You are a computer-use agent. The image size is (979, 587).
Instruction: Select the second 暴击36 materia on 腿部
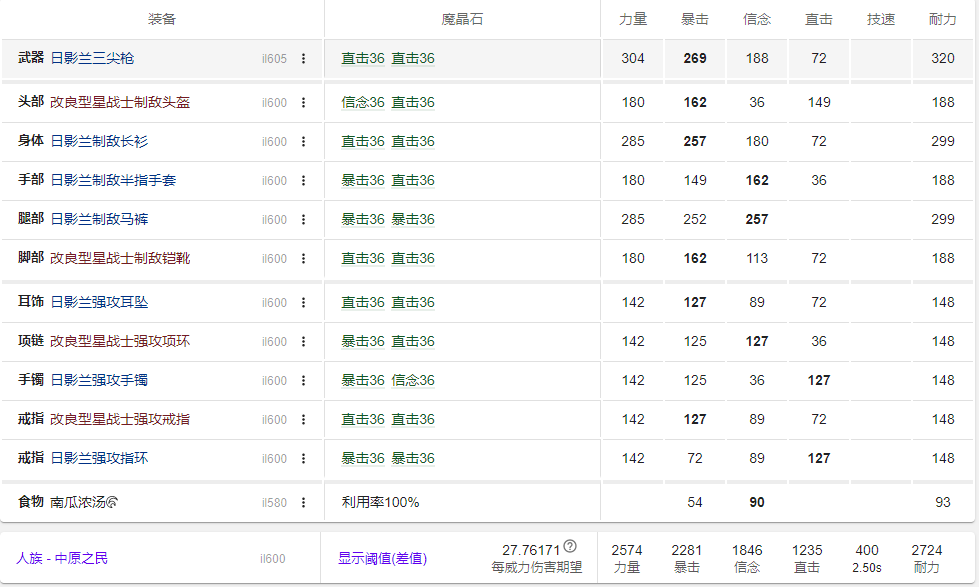[x=415, y=219]
